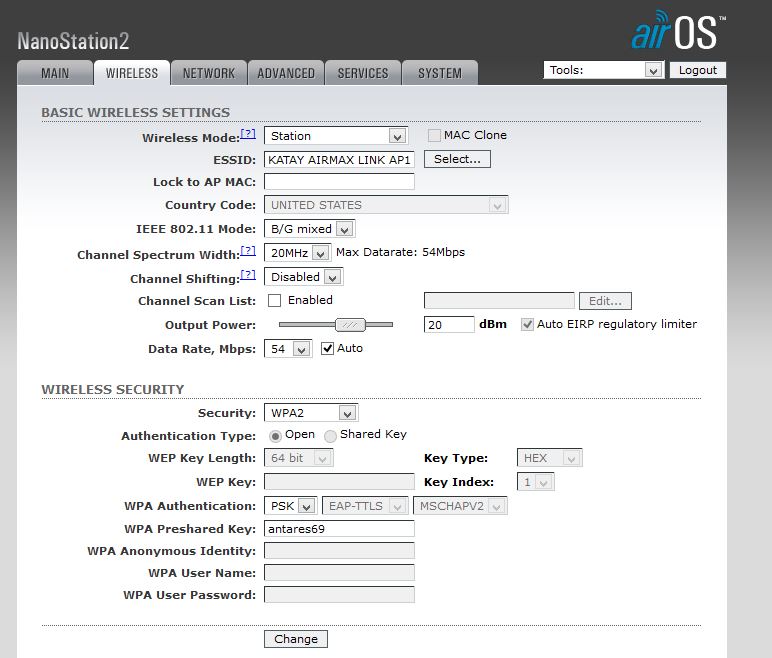The image size is (772, 658).
Task: Open the WEP Key Length dropdown
Action: pyautogui.click(x=299, y=458)
